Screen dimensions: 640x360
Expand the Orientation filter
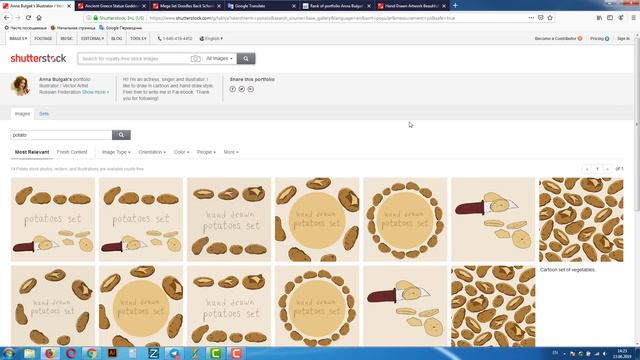pos(152,152)
